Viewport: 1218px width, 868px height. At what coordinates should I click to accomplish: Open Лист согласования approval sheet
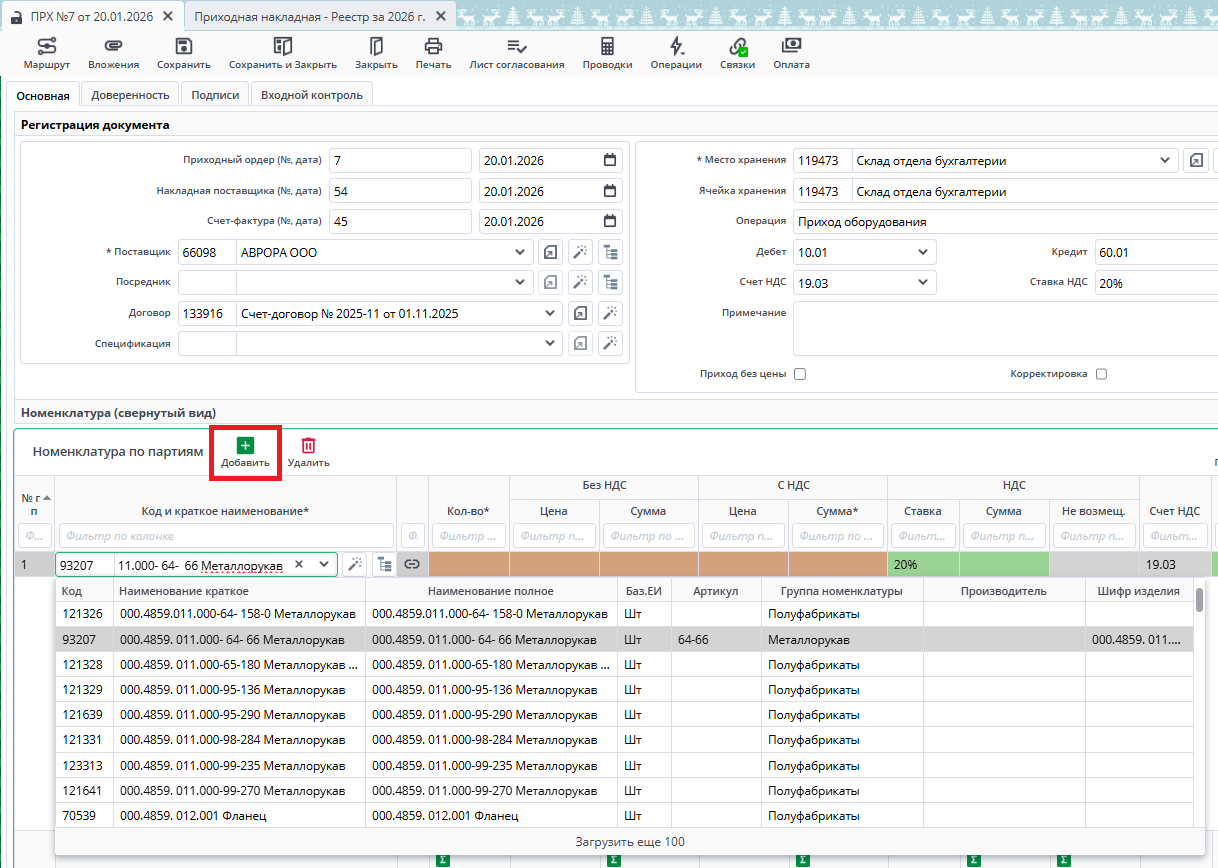click(x=516, y=53)
